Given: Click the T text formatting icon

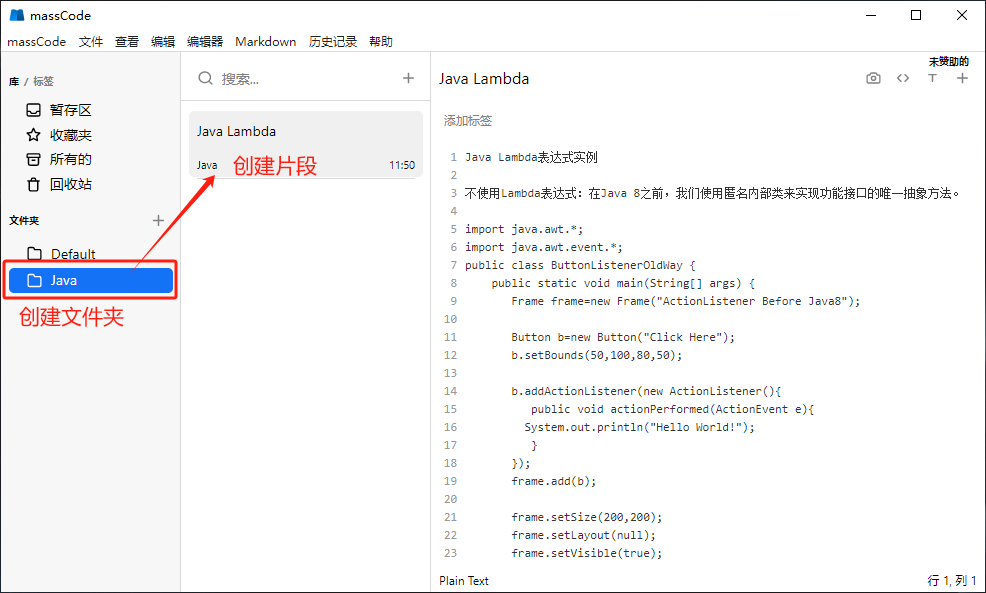Looking at the screenshot, I should click(933, 78).
